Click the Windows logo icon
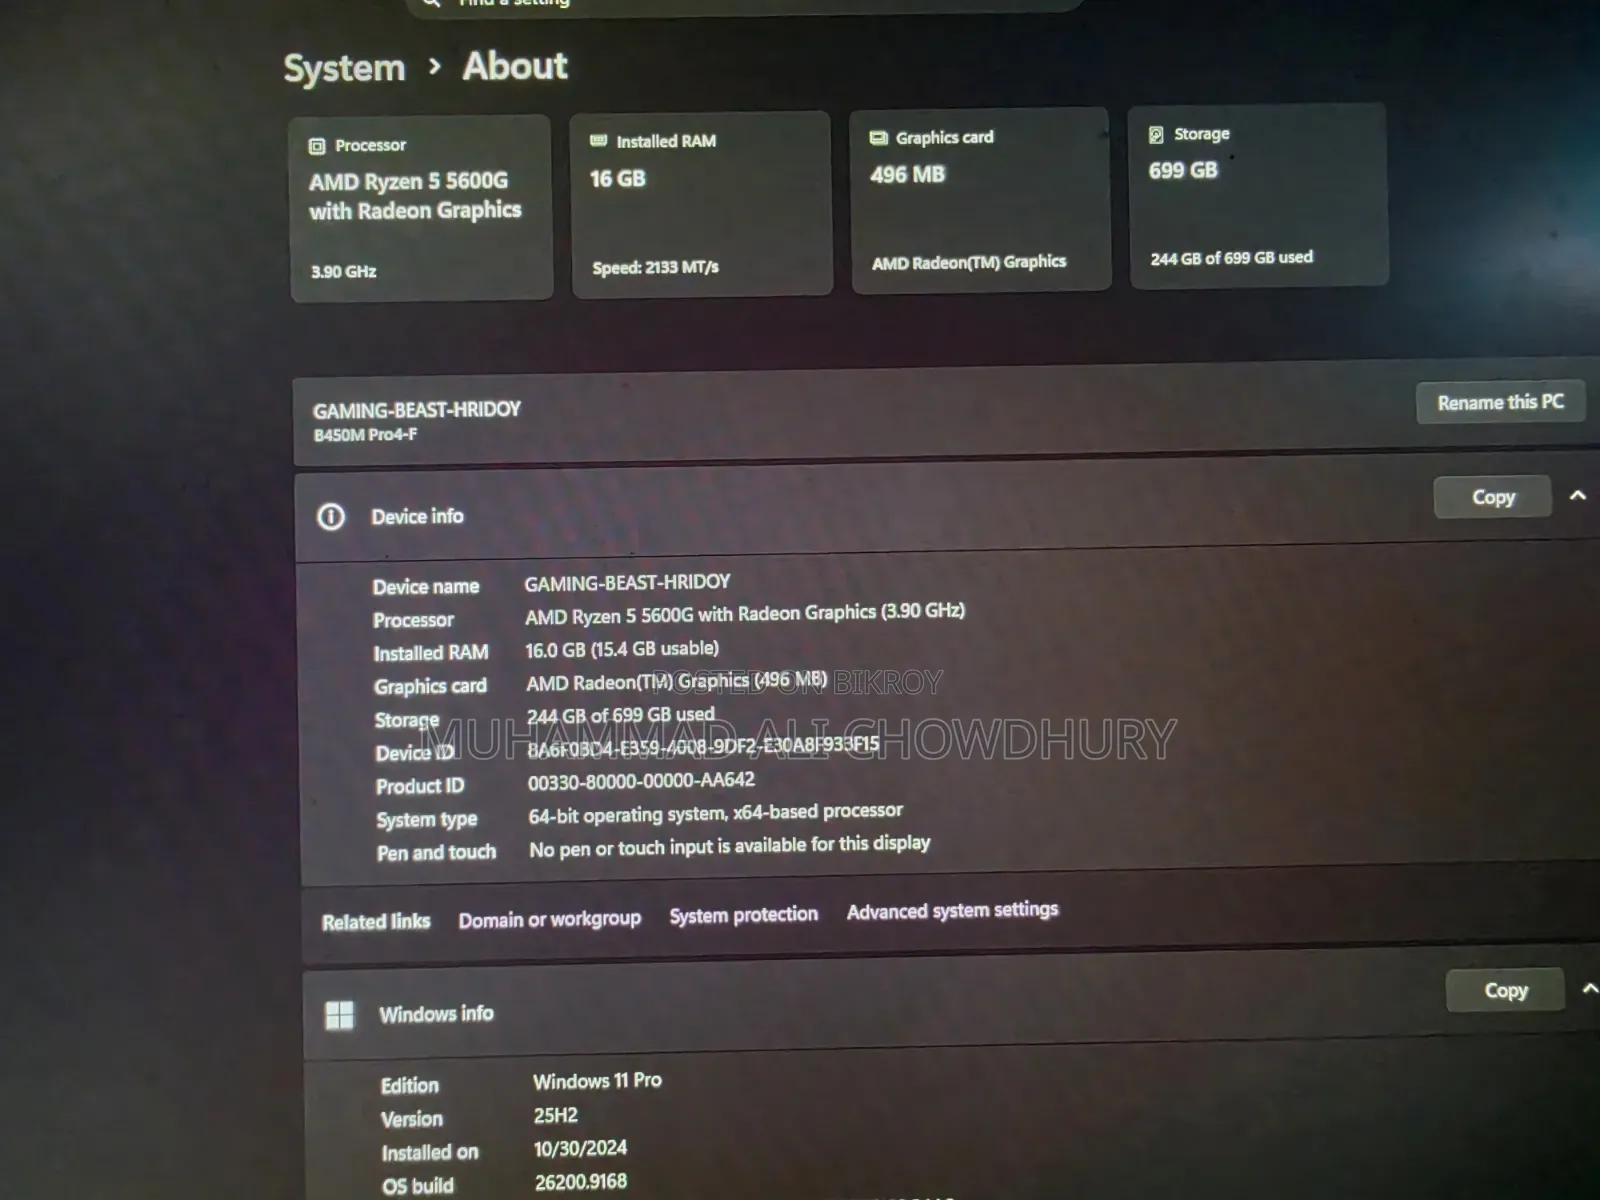Image resolution: width=1600 pixels, height=1200 pixels. (340, 1015)
